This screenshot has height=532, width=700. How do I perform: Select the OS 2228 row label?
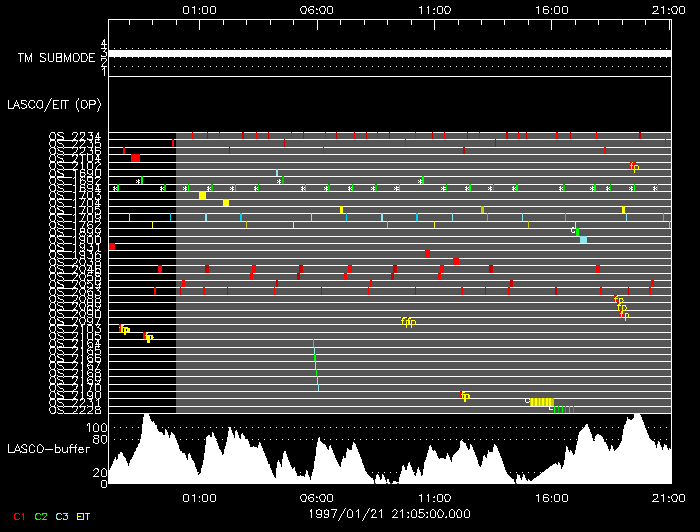coord(74,409)
